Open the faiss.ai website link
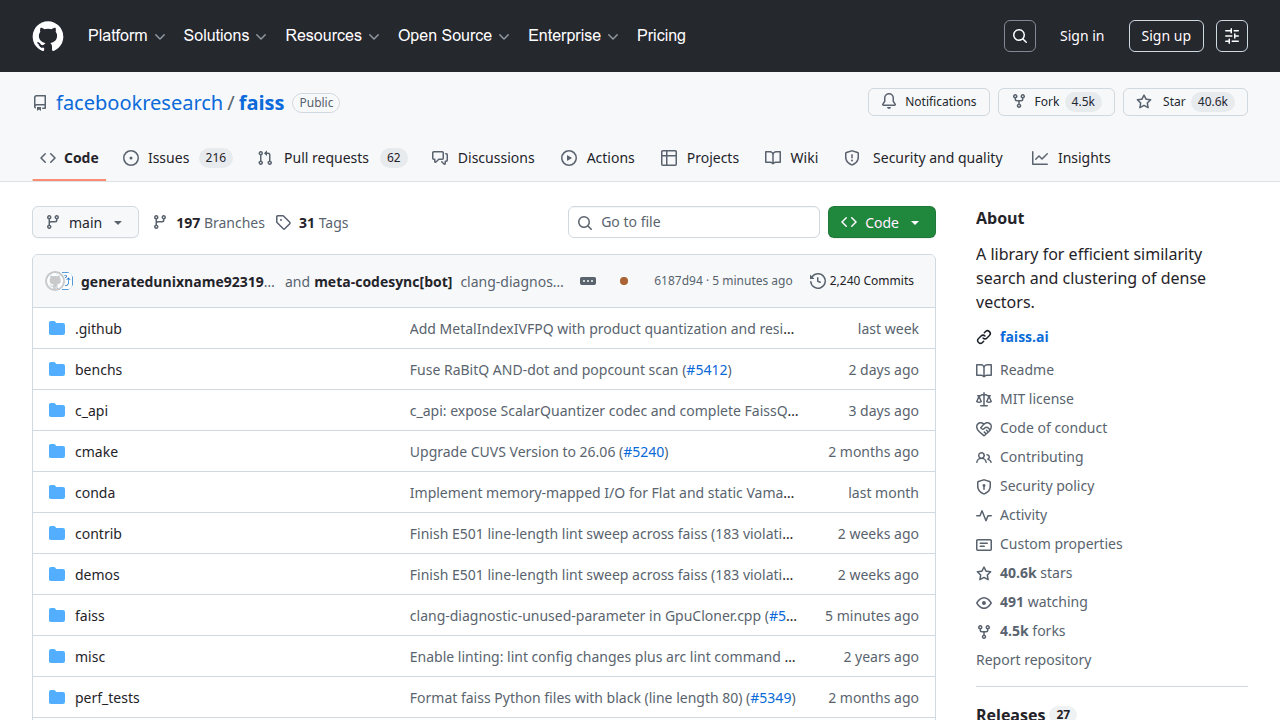1280x720 pixels. [x=1024, y=337]
